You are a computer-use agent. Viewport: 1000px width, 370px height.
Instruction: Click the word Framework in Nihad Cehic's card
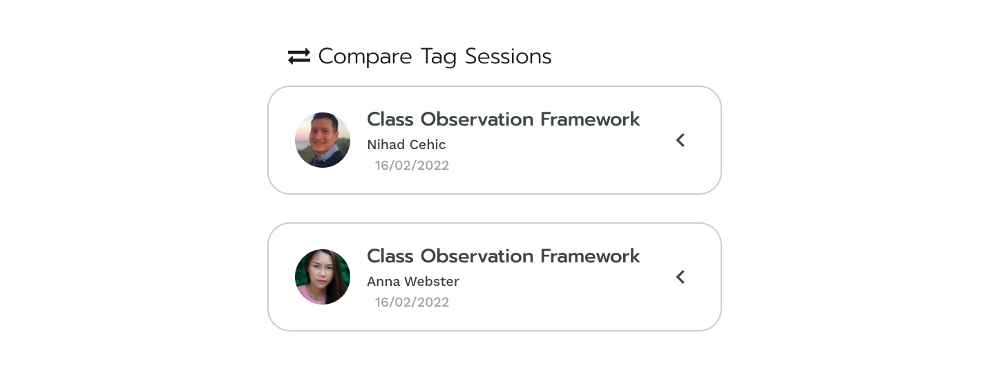591,119
